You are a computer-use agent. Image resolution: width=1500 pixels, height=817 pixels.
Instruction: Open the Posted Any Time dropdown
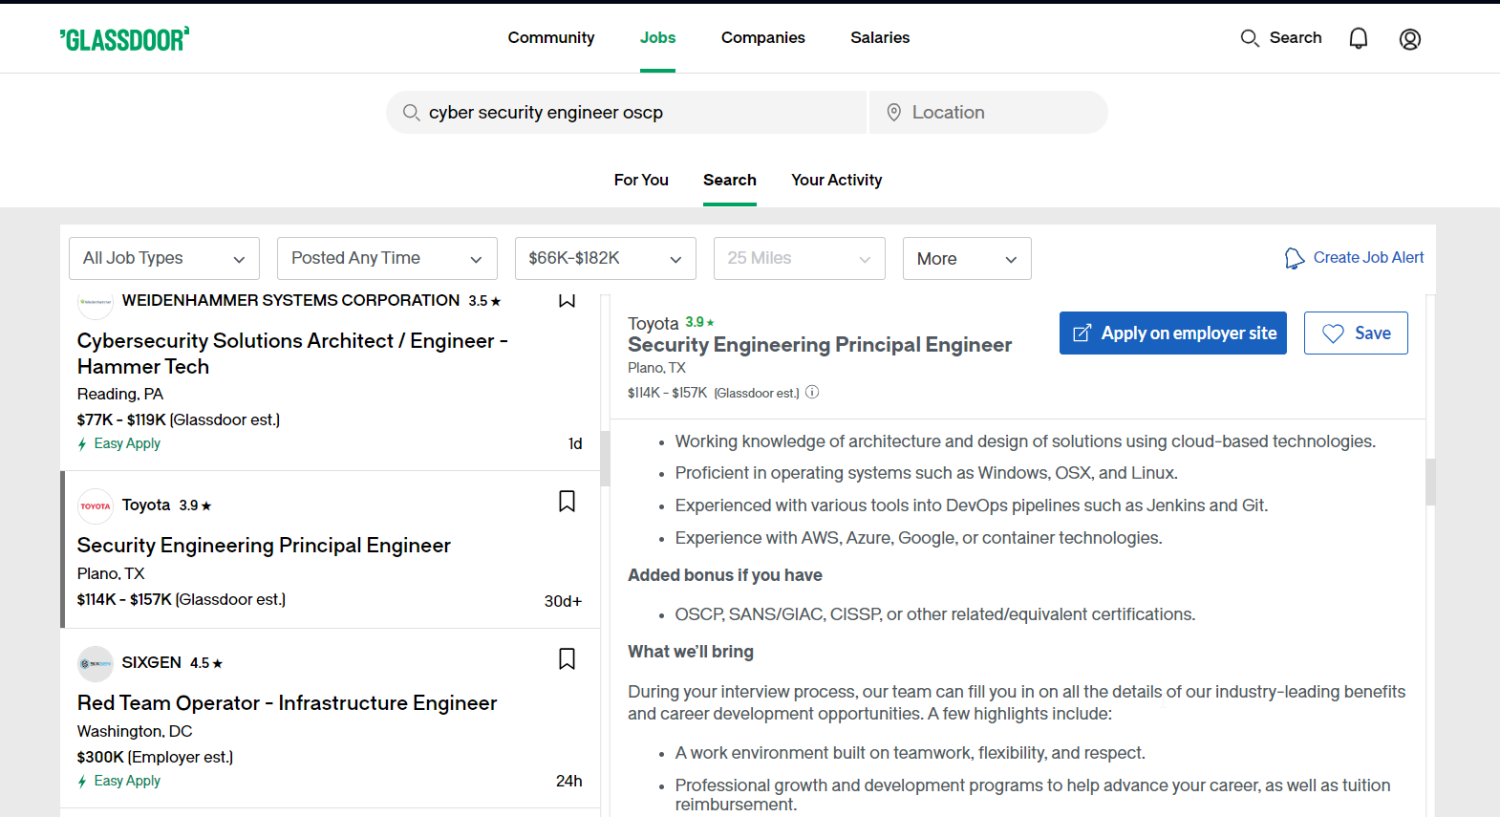[x=387, y=258]
